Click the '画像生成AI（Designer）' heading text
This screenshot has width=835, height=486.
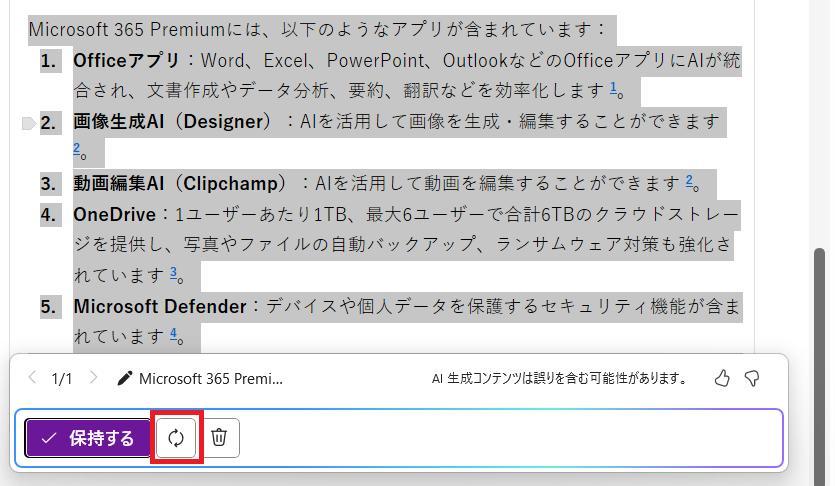[173, 122]
